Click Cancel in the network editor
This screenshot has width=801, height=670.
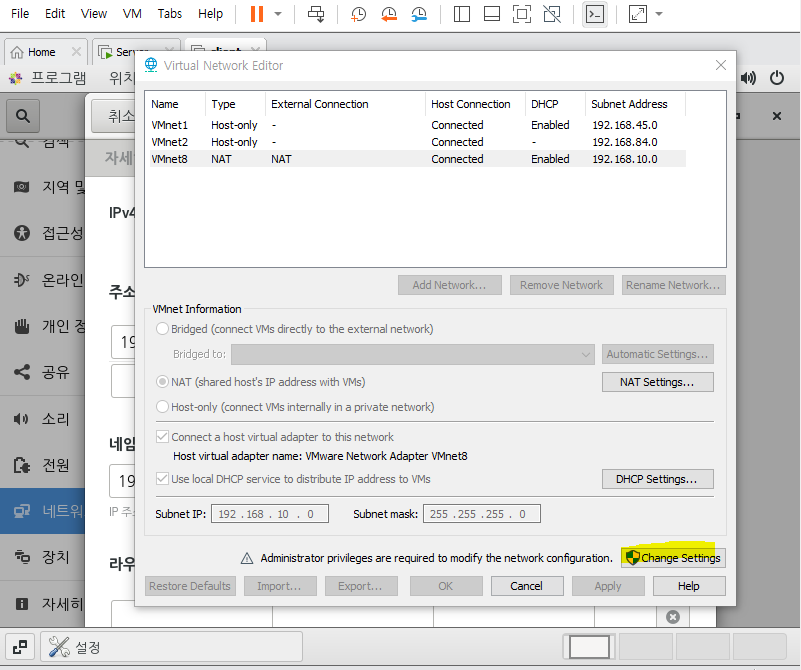pos(527,586)
